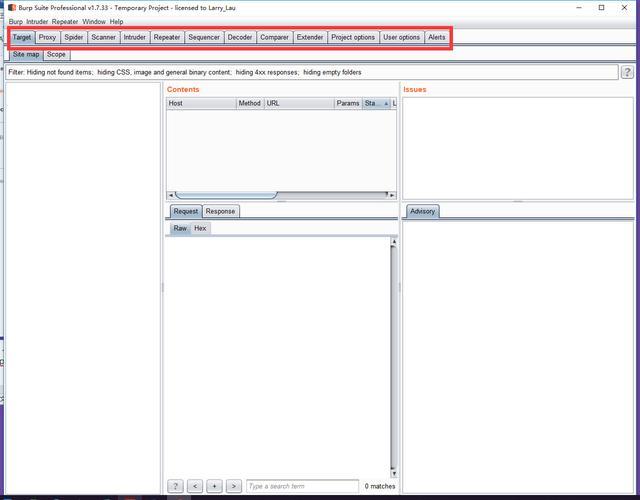The height and width of the screenshot is (500, 640).
Task: Select the Request tab
Action: click(x=186, y=211)
